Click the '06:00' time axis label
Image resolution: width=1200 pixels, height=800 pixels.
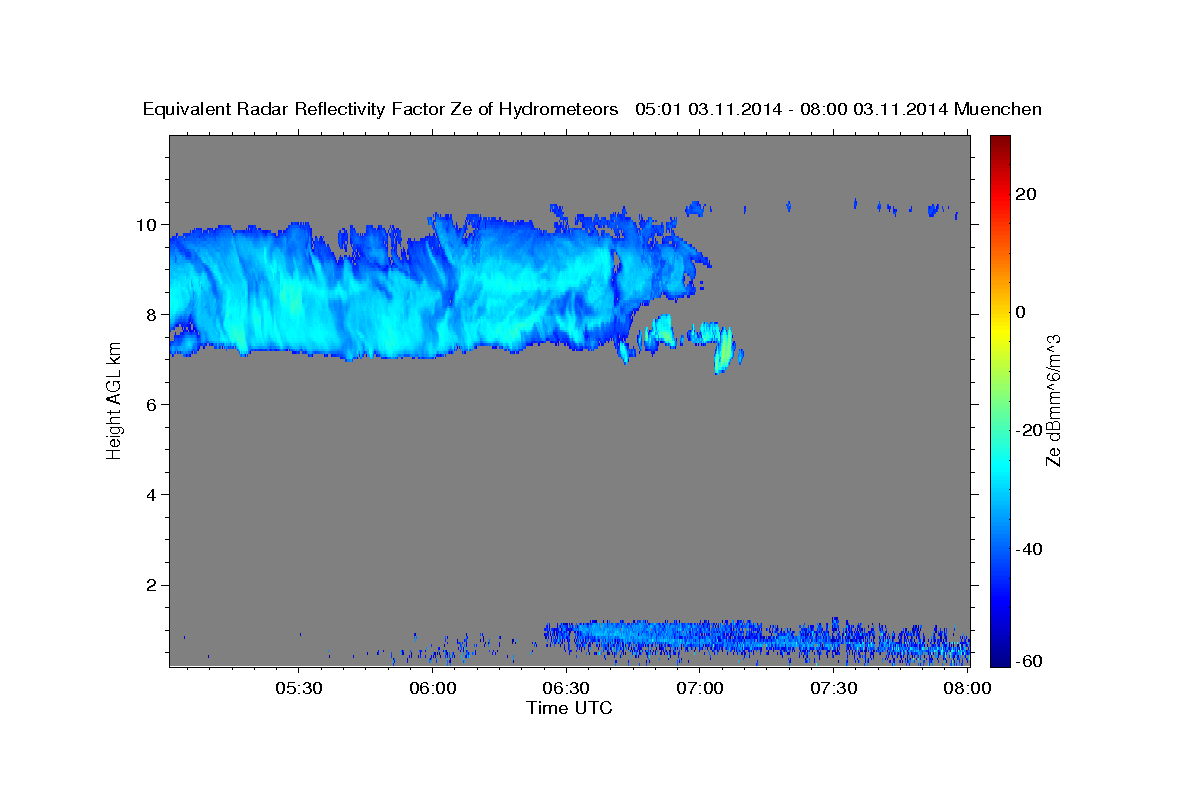tap(433, 688)
